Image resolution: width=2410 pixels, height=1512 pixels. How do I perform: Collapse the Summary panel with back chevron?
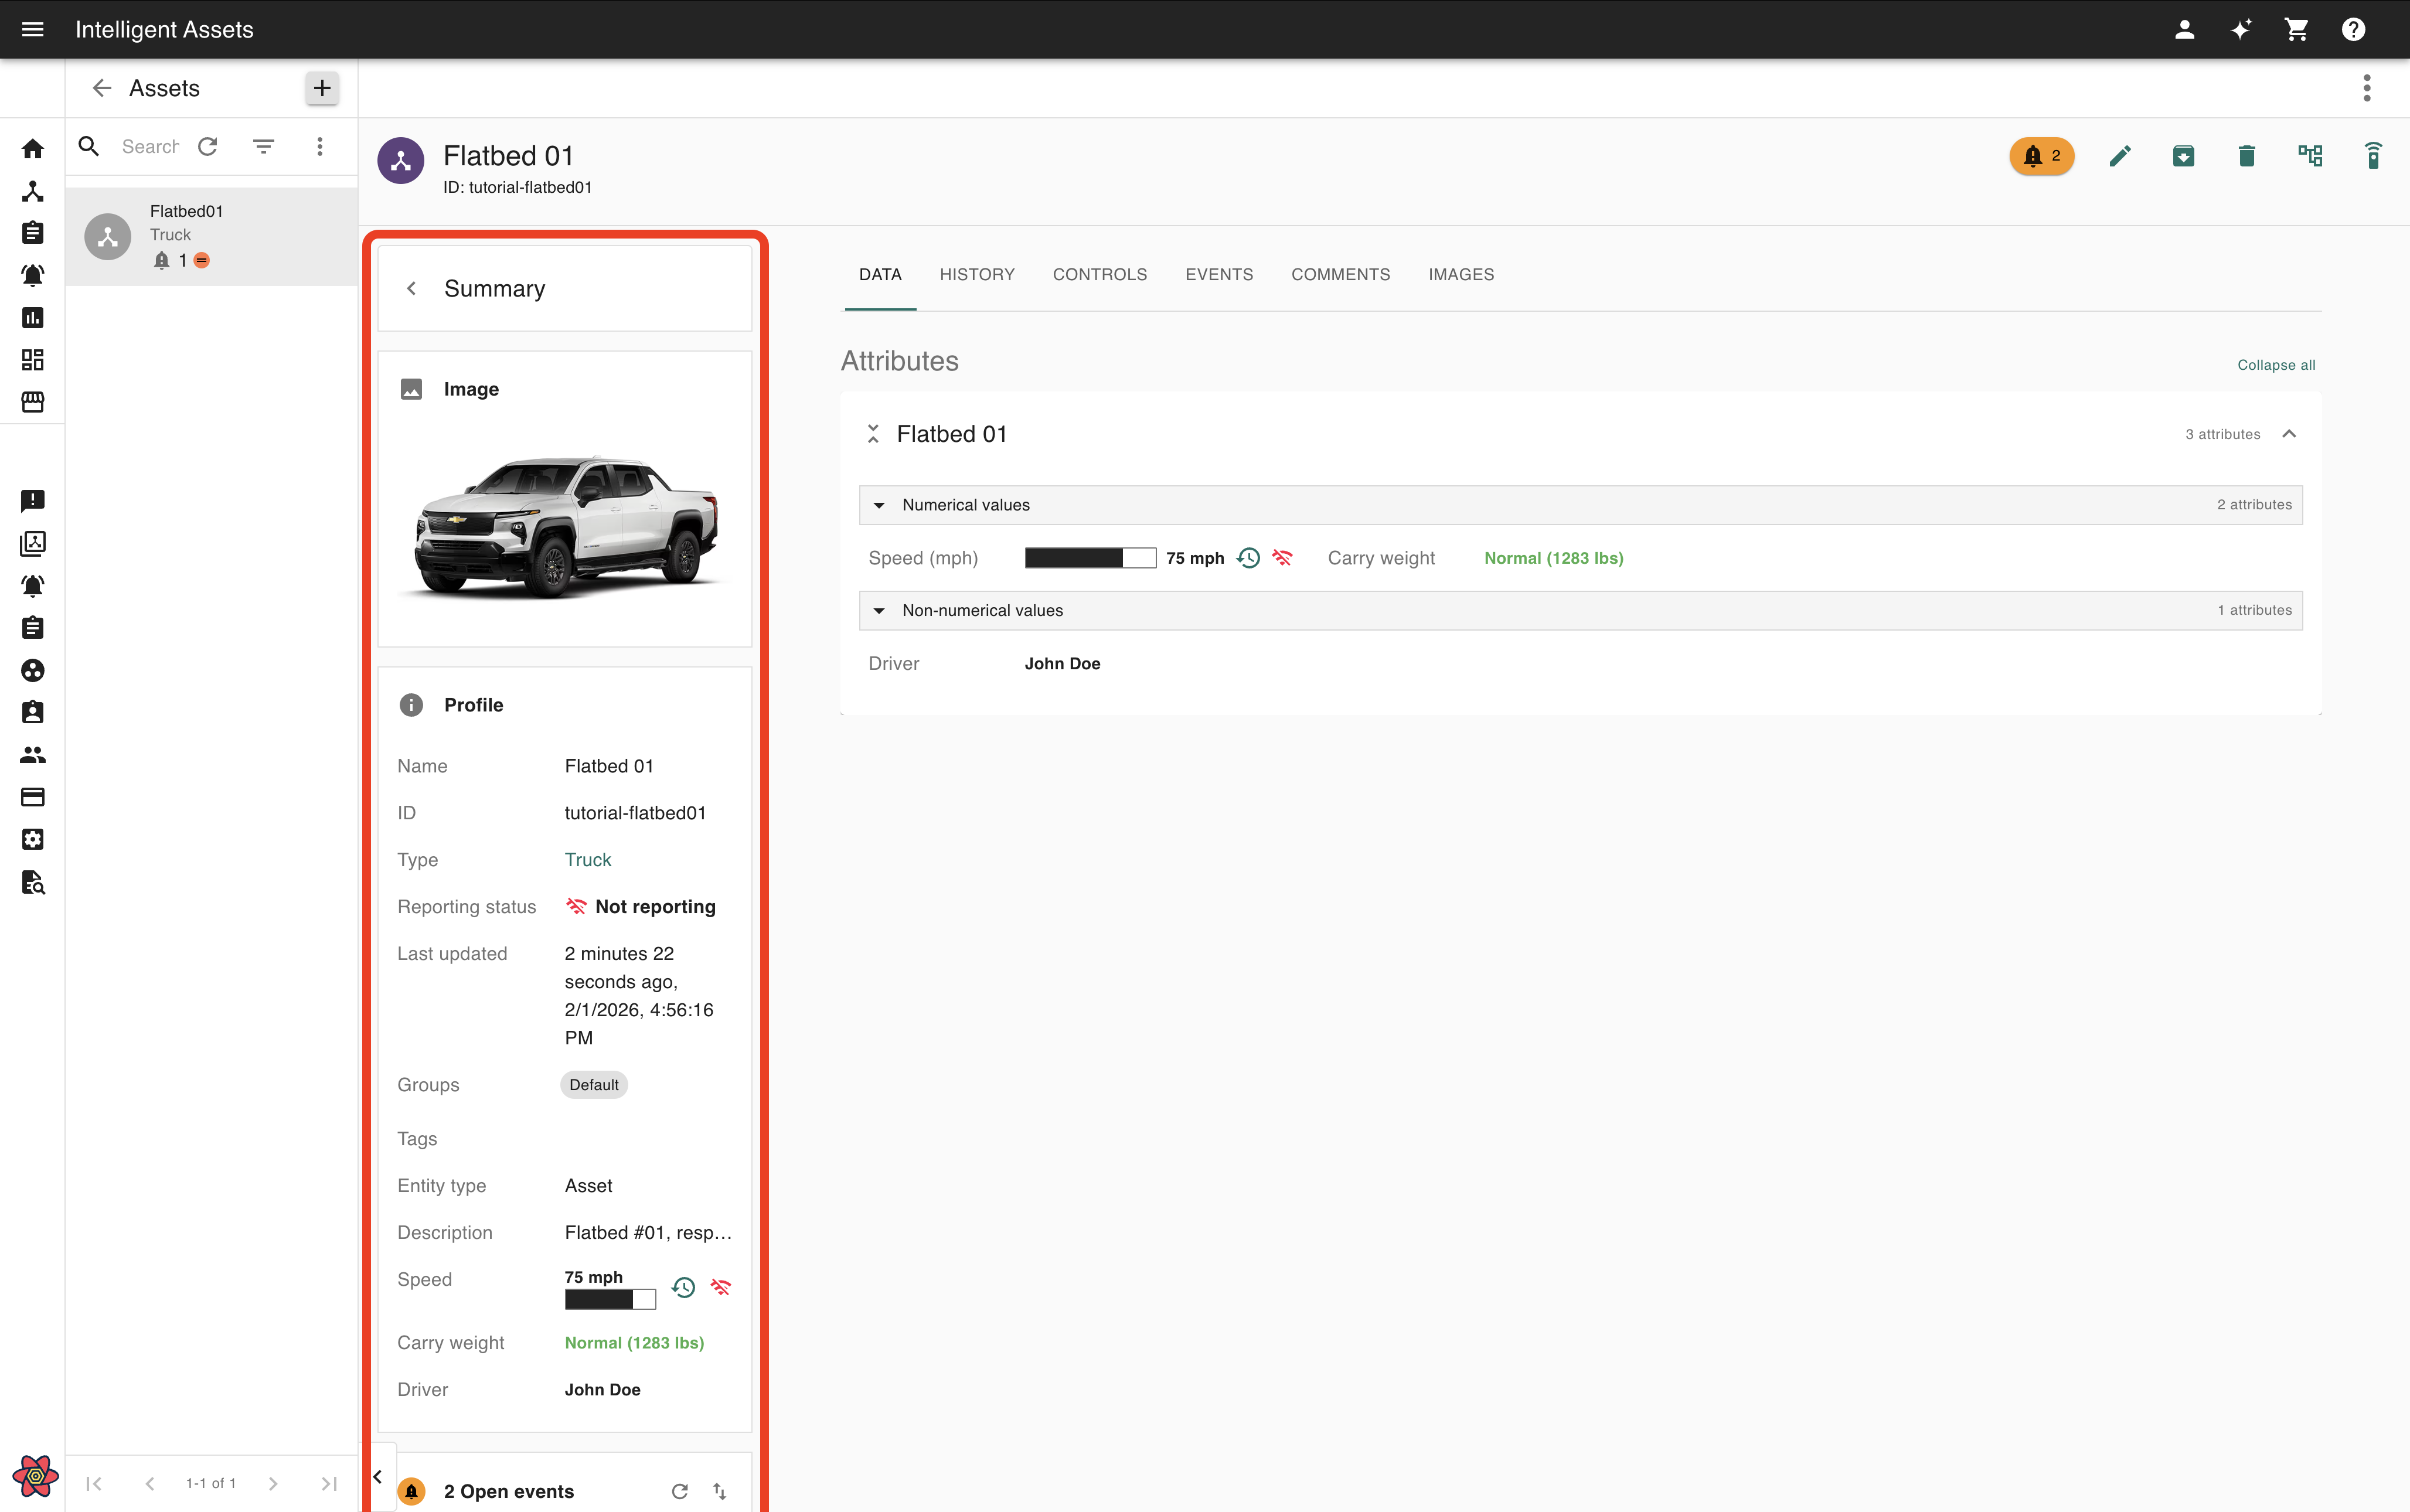click(x=411, y=289)
